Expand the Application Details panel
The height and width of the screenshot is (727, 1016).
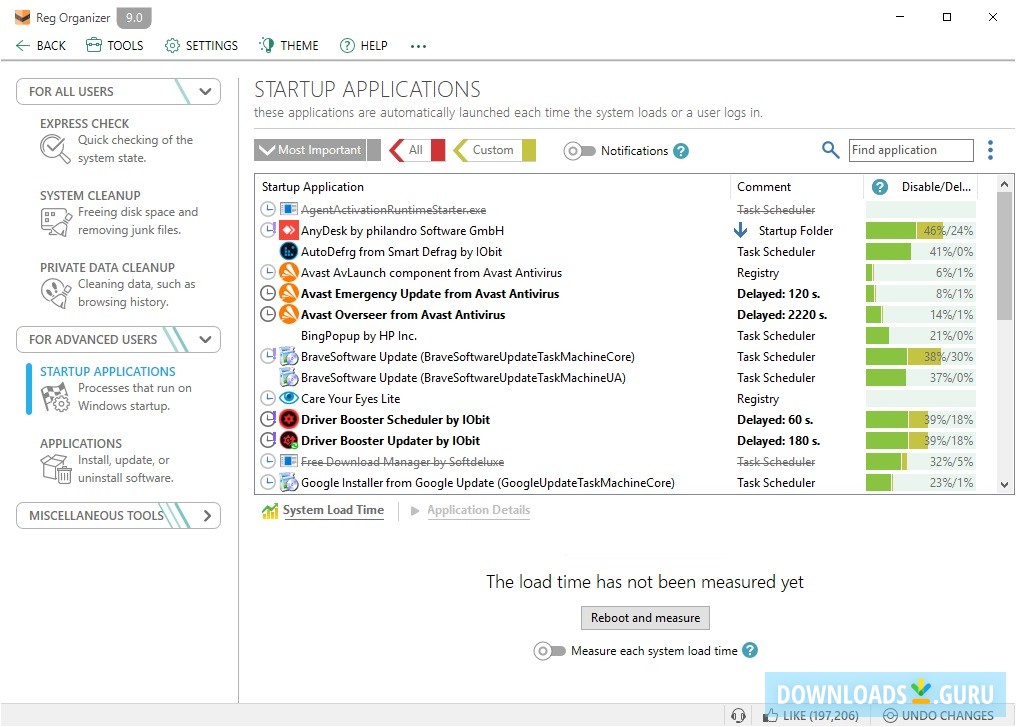pyautogui.click(x=478, y=511)
